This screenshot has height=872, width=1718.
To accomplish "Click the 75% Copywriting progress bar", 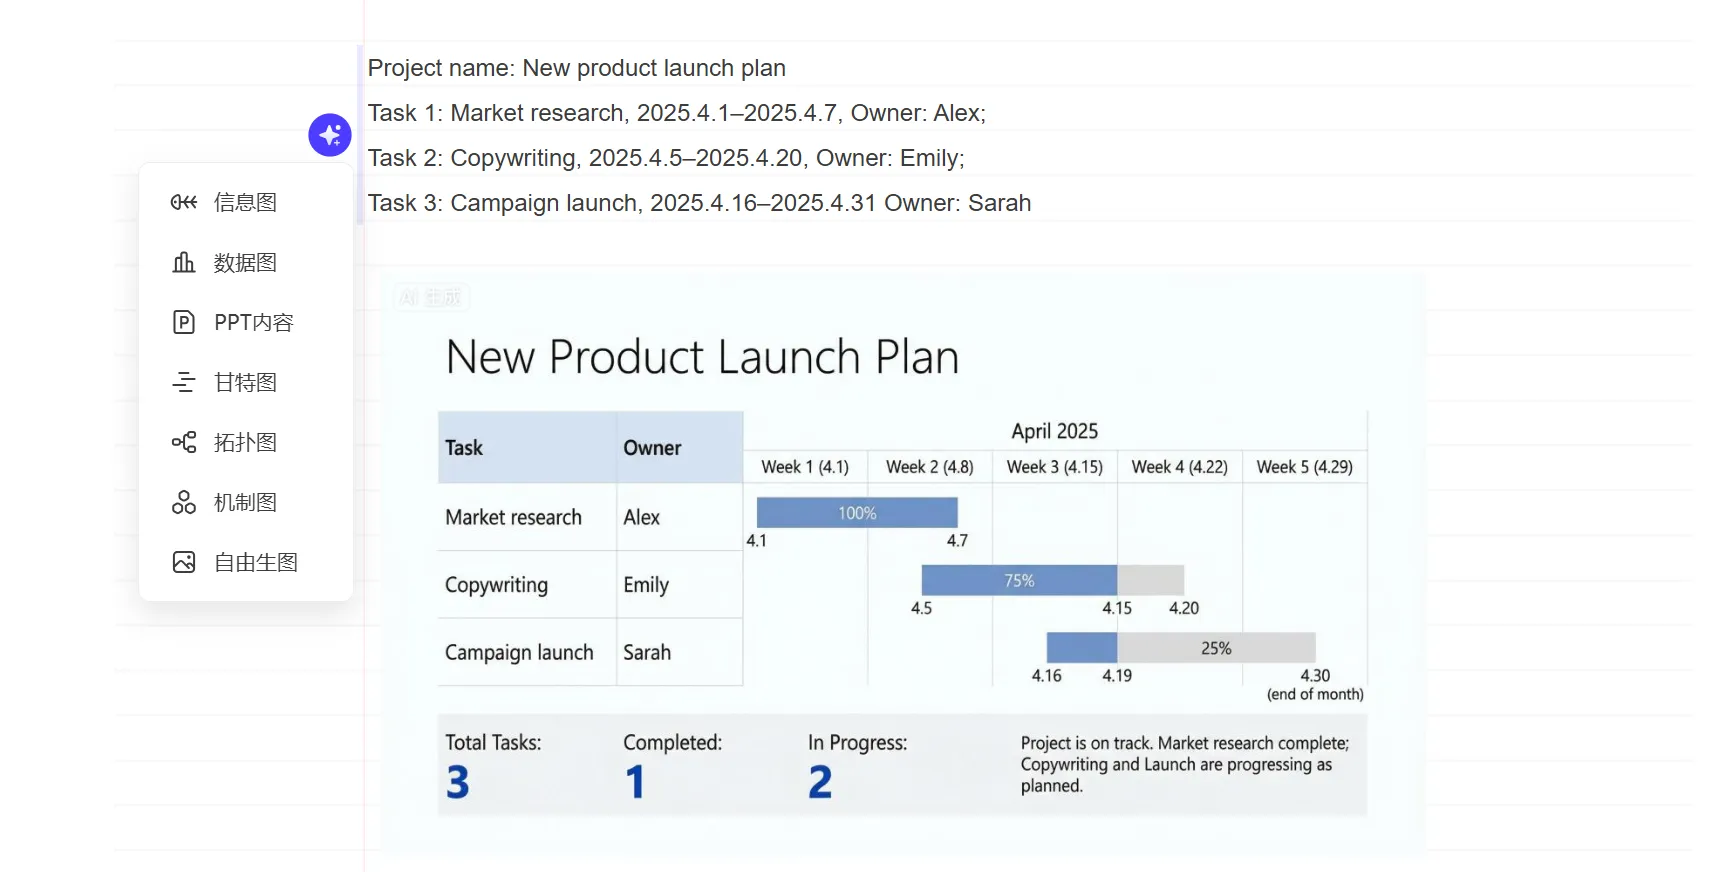I will click(x=1018, y=580).
